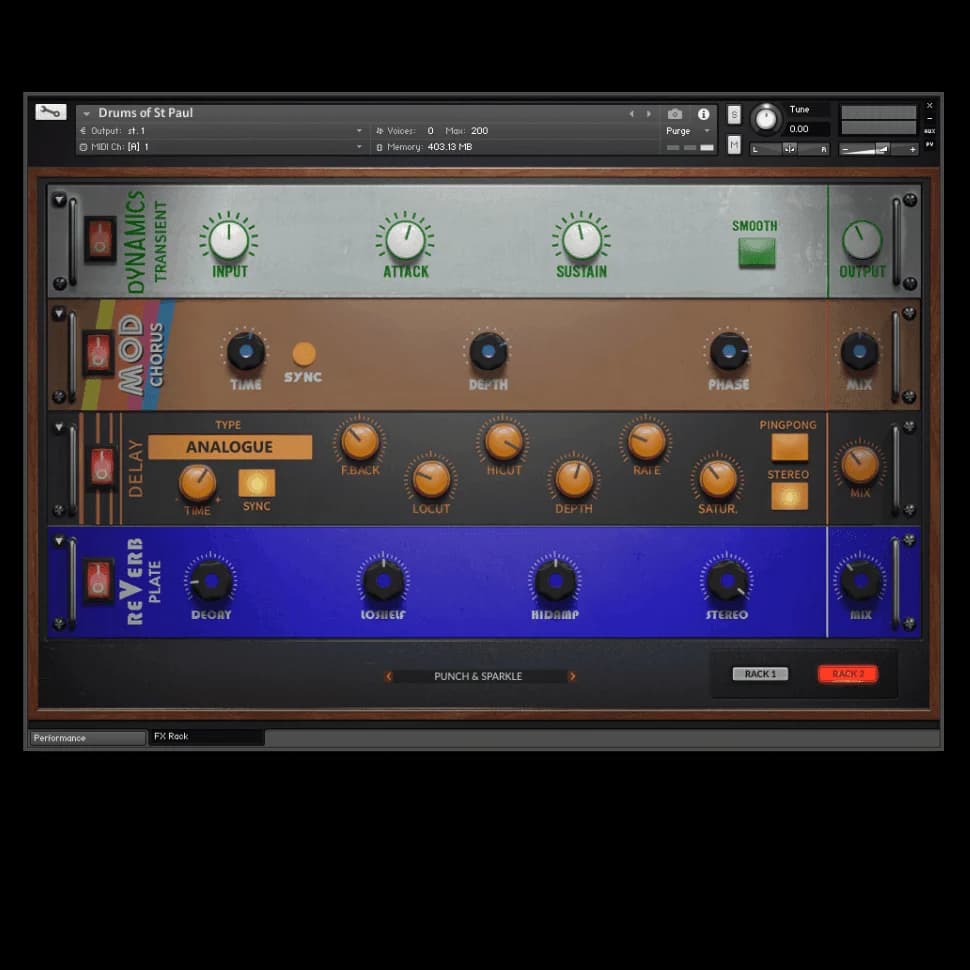This screenshot has height=970, width=970.
Task: Mute the instrument with the M button
Action: click(x=734, y=146)
